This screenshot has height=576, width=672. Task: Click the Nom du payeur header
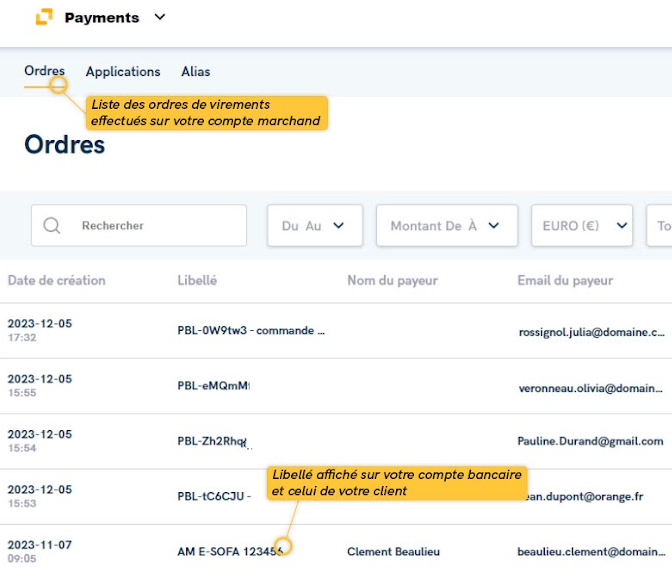[392, 280]
